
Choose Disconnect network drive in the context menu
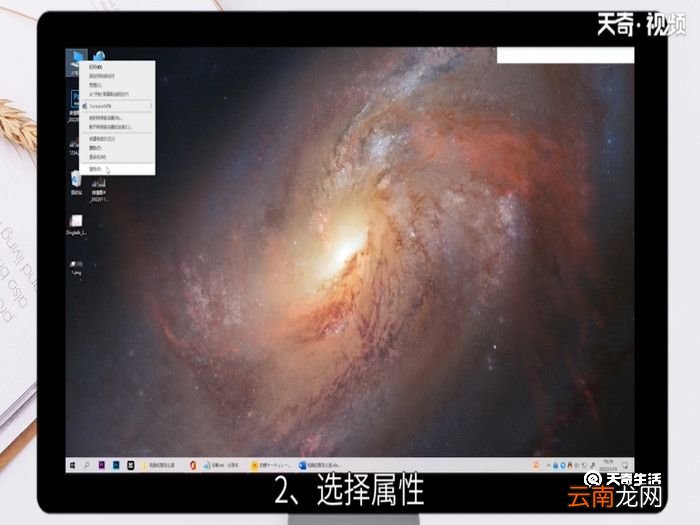[117, 127]
